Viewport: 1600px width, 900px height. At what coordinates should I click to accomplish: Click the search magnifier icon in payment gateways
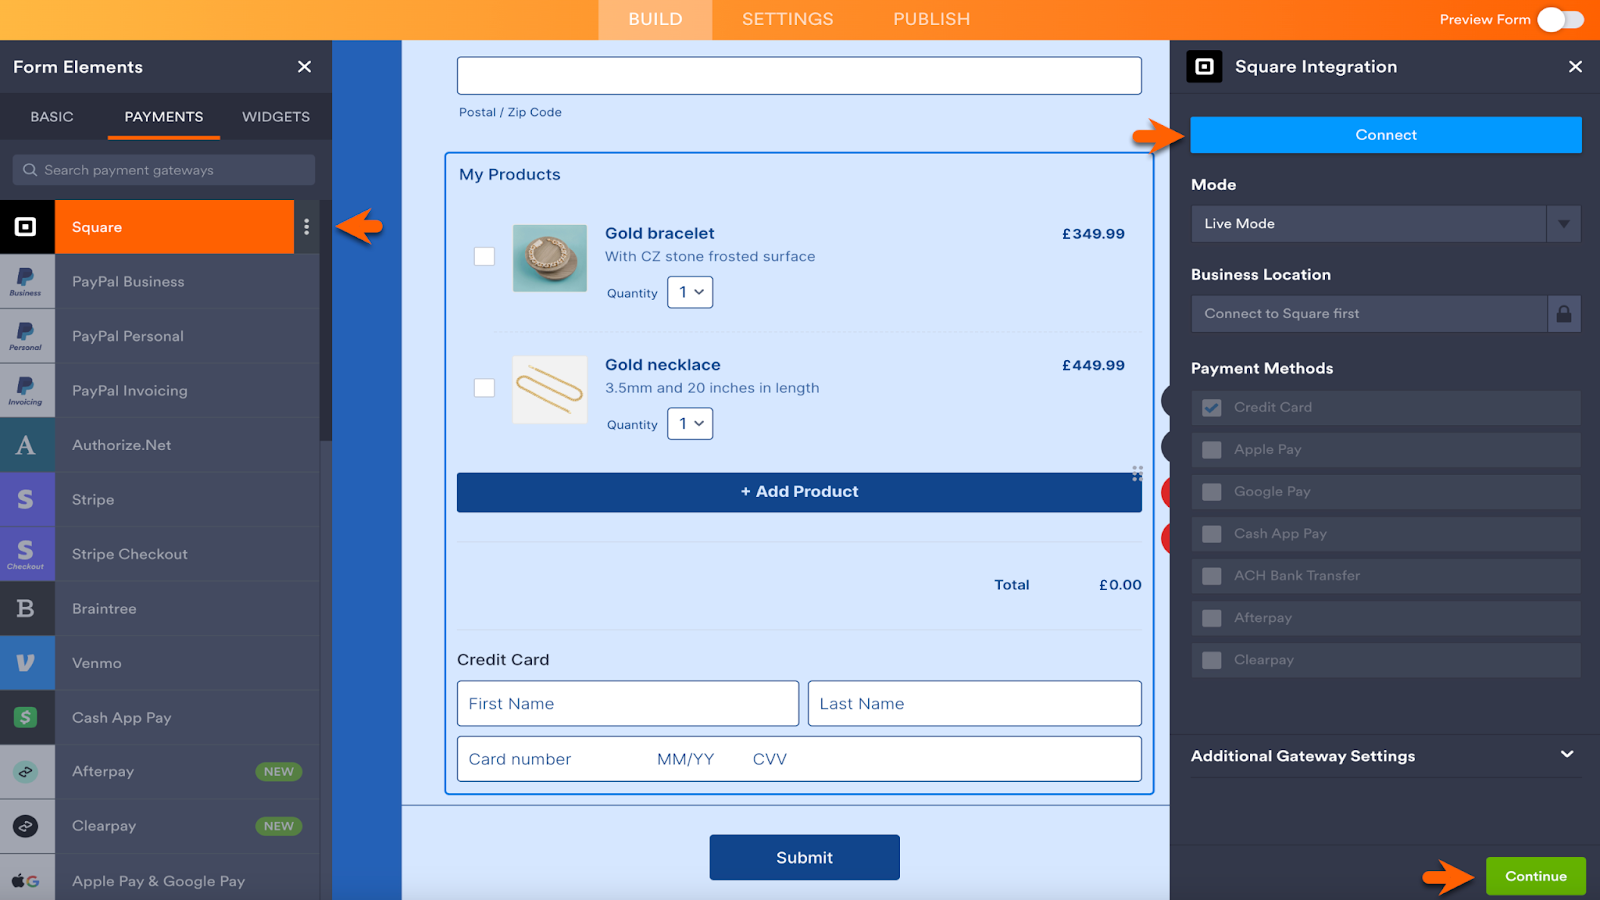coord(30,170)
